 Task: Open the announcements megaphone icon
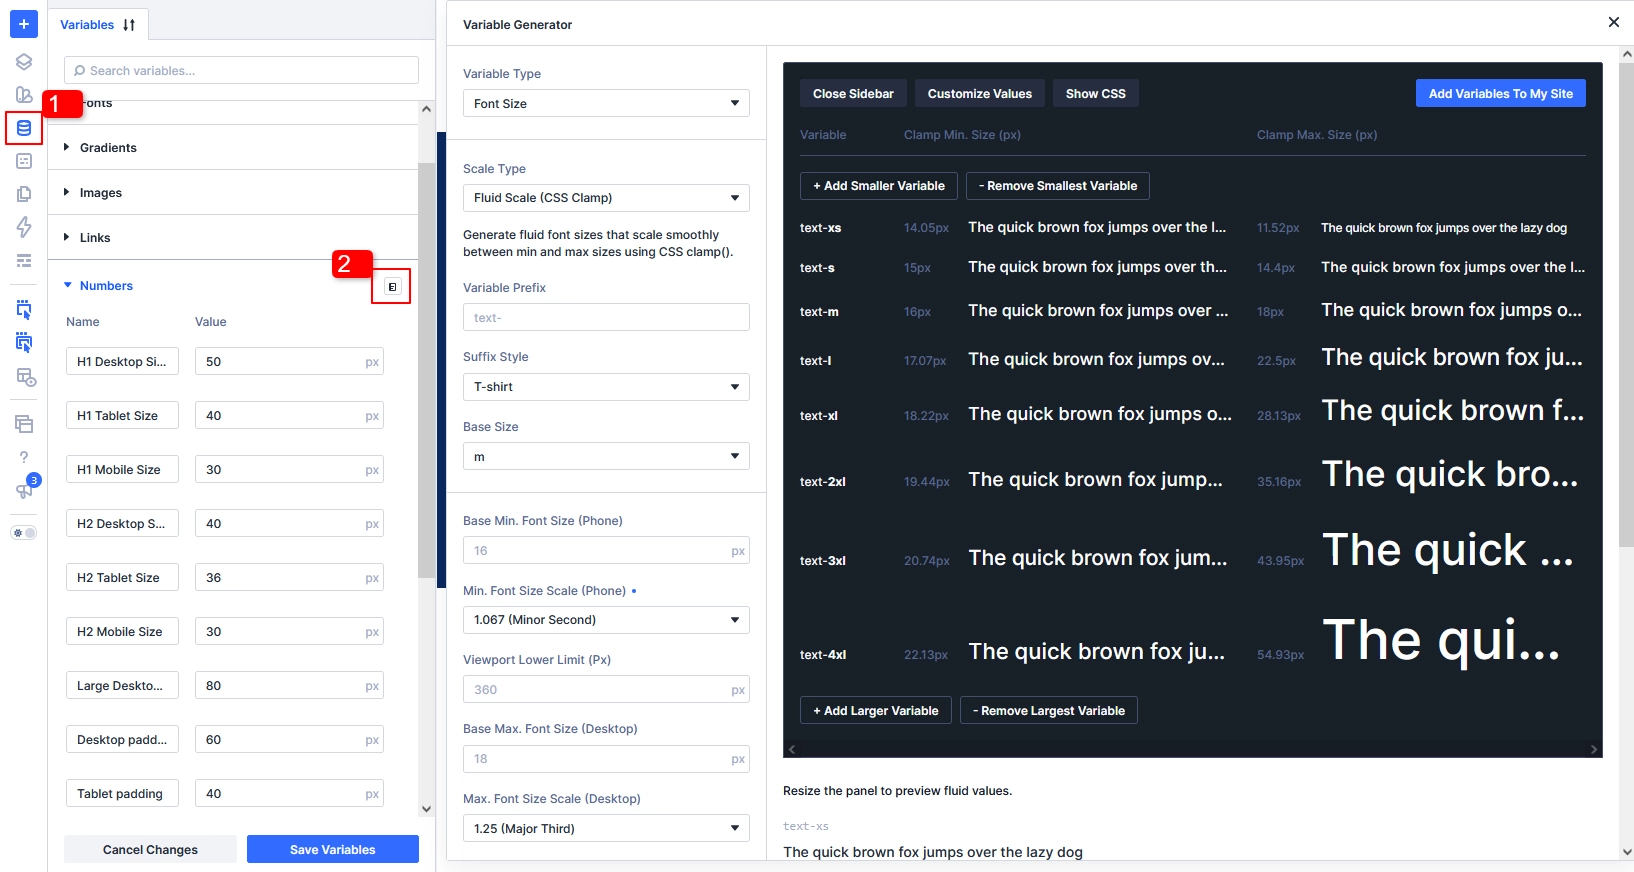point(24,490)
